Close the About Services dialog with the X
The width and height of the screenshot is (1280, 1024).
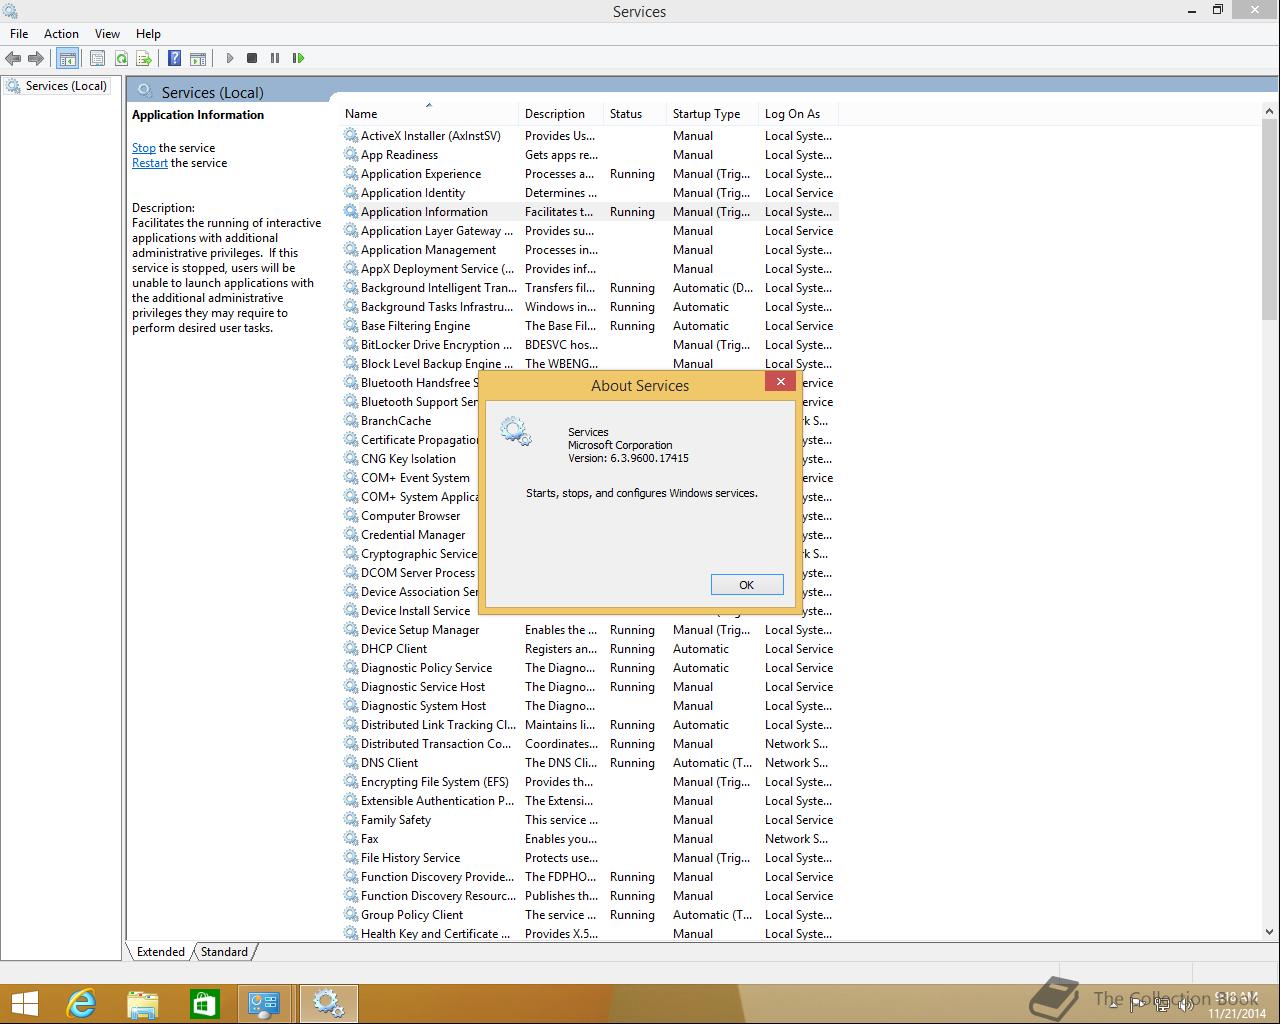781,381
